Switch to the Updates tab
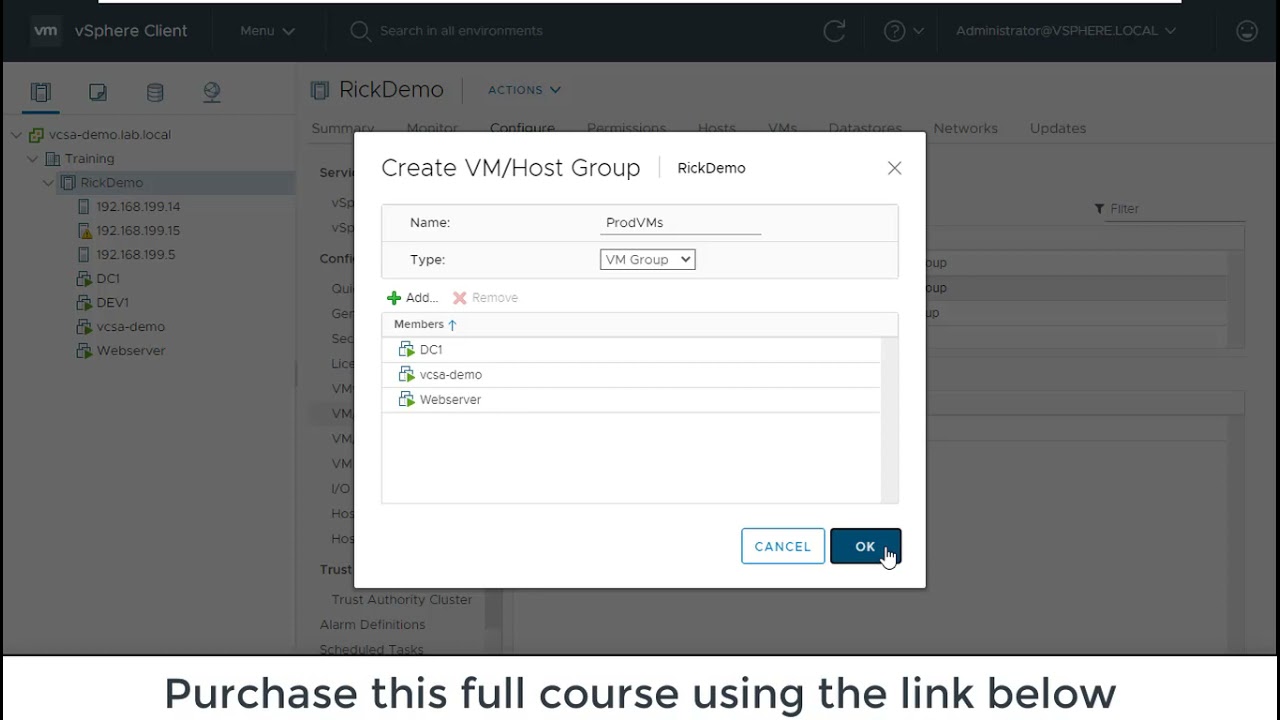 pyautogui.click(x=1058, y=128)
